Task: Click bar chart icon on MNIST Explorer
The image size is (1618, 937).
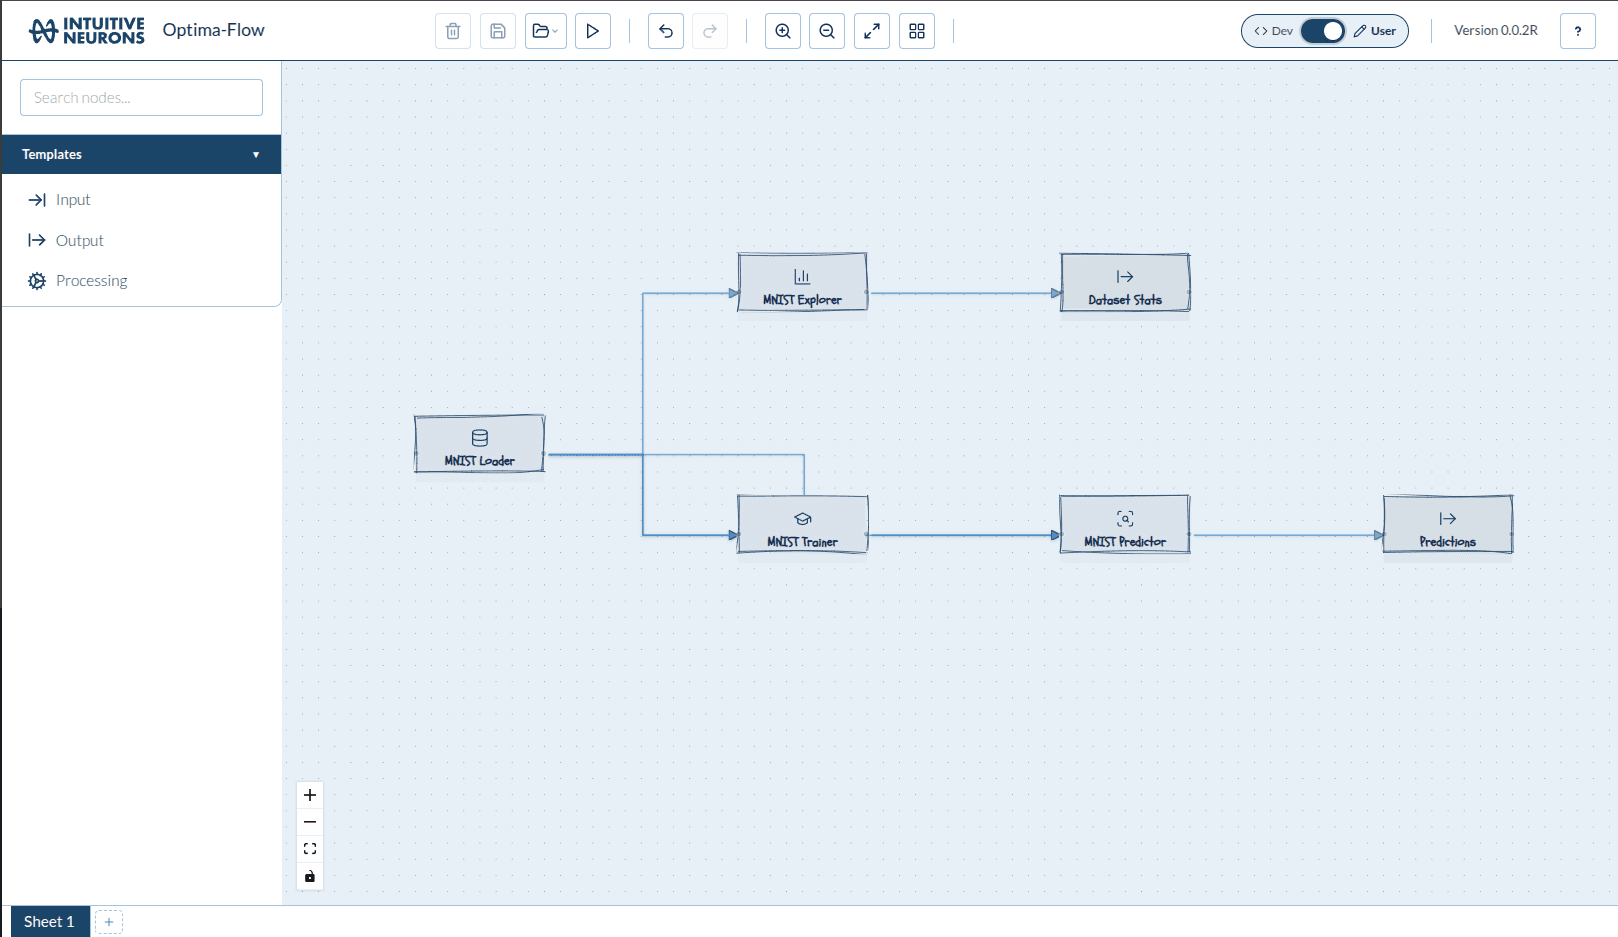Action: coord(802,276)
